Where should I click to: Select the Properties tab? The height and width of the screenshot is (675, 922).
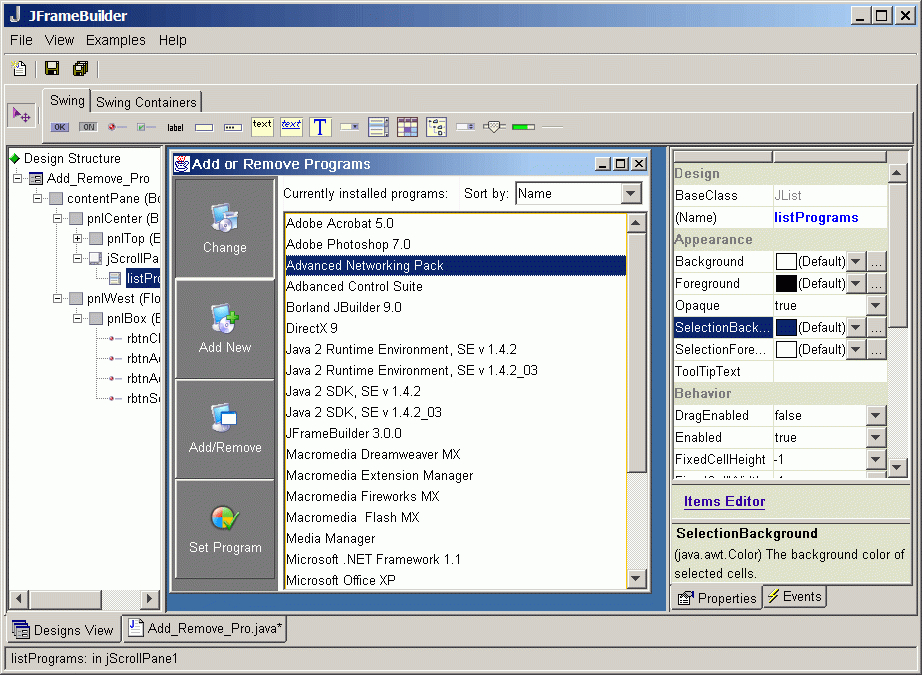point(717,599)
